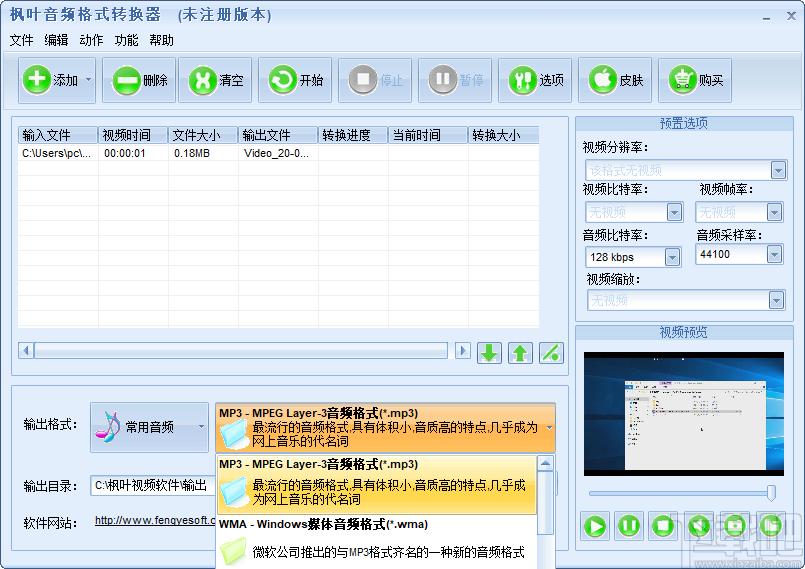This screenshot has height=569, width=805.
Task: Click the Pause (暂停) toolbar button
Action: (455, 81)
